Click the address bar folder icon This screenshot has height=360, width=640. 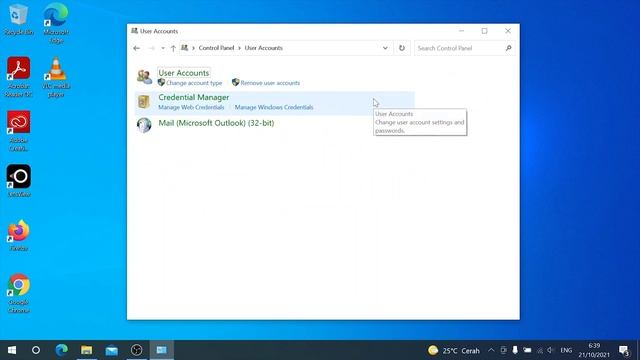[184, 48]
